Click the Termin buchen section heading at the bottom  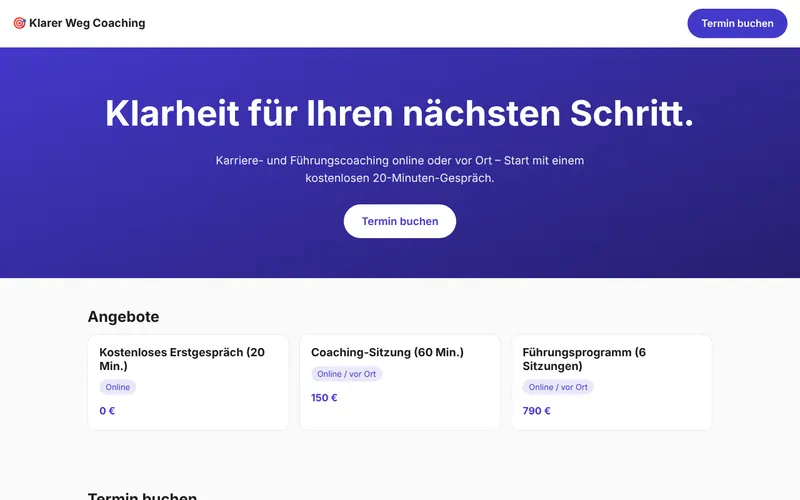pos(142,496)
